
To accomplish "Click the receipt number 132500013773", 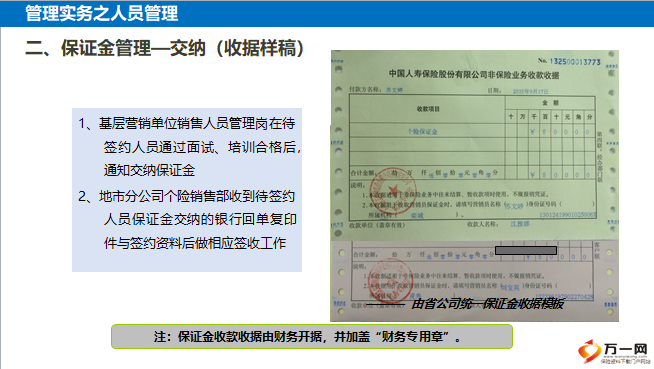I will point(575,62).
